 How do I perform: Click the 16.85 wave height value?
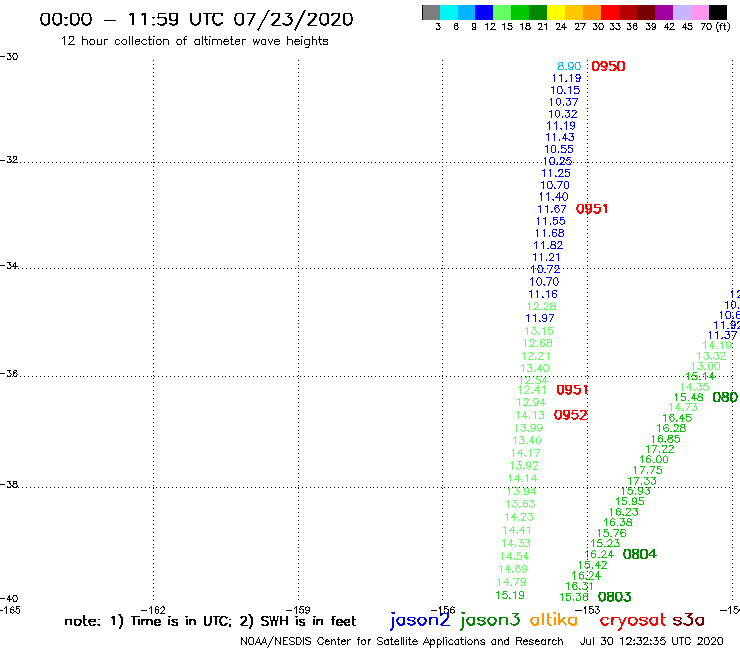click(x=665, y=439)
